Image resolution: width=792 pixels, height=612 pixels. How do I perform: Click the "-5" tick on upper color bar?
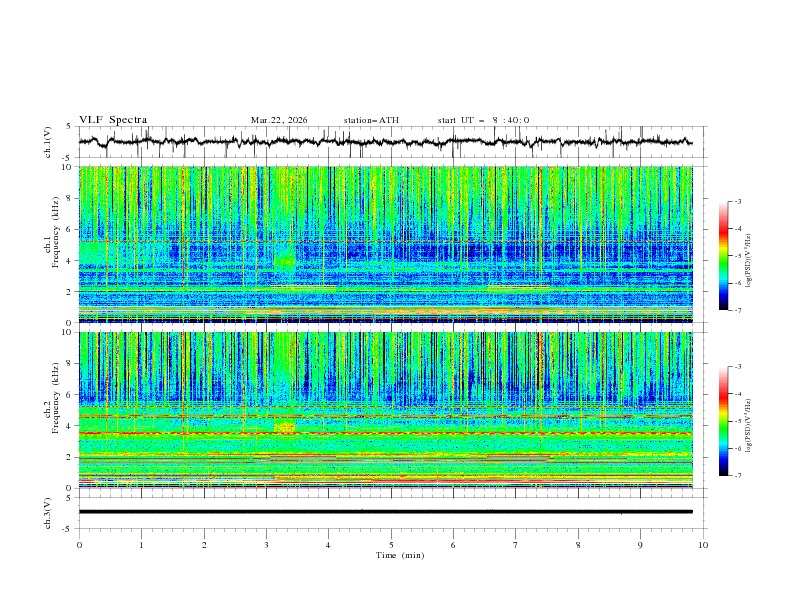coord(738,256)
